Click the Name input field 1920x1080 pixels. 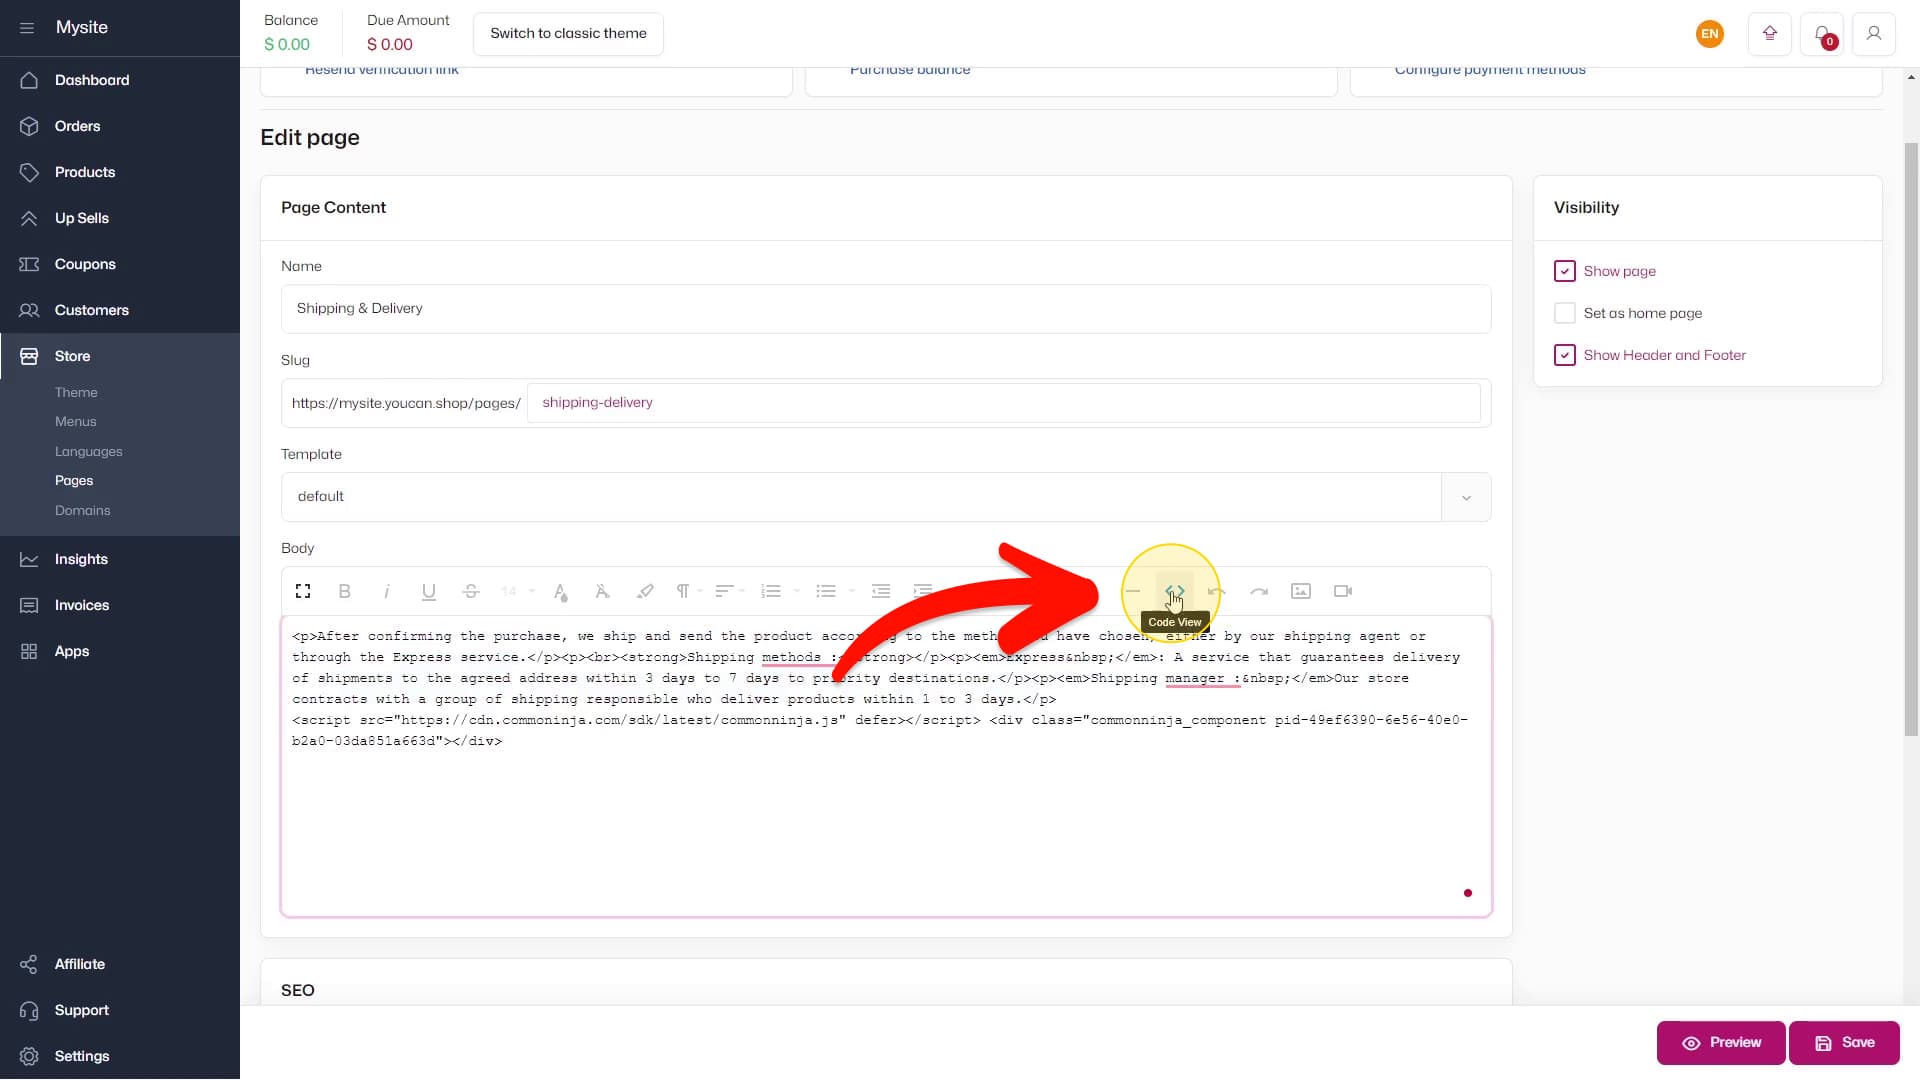point(886,309)
